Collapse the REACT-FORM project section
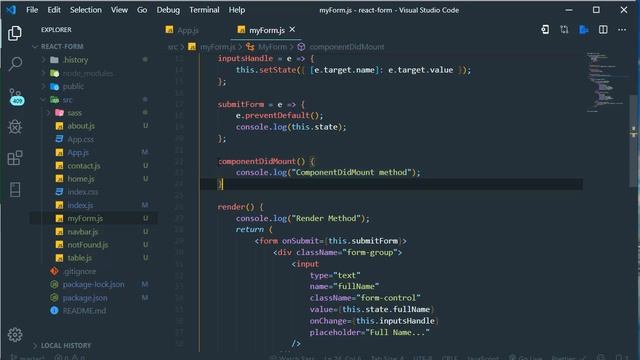The height and width of the screenshot is (360, 640). coord(35,47)
